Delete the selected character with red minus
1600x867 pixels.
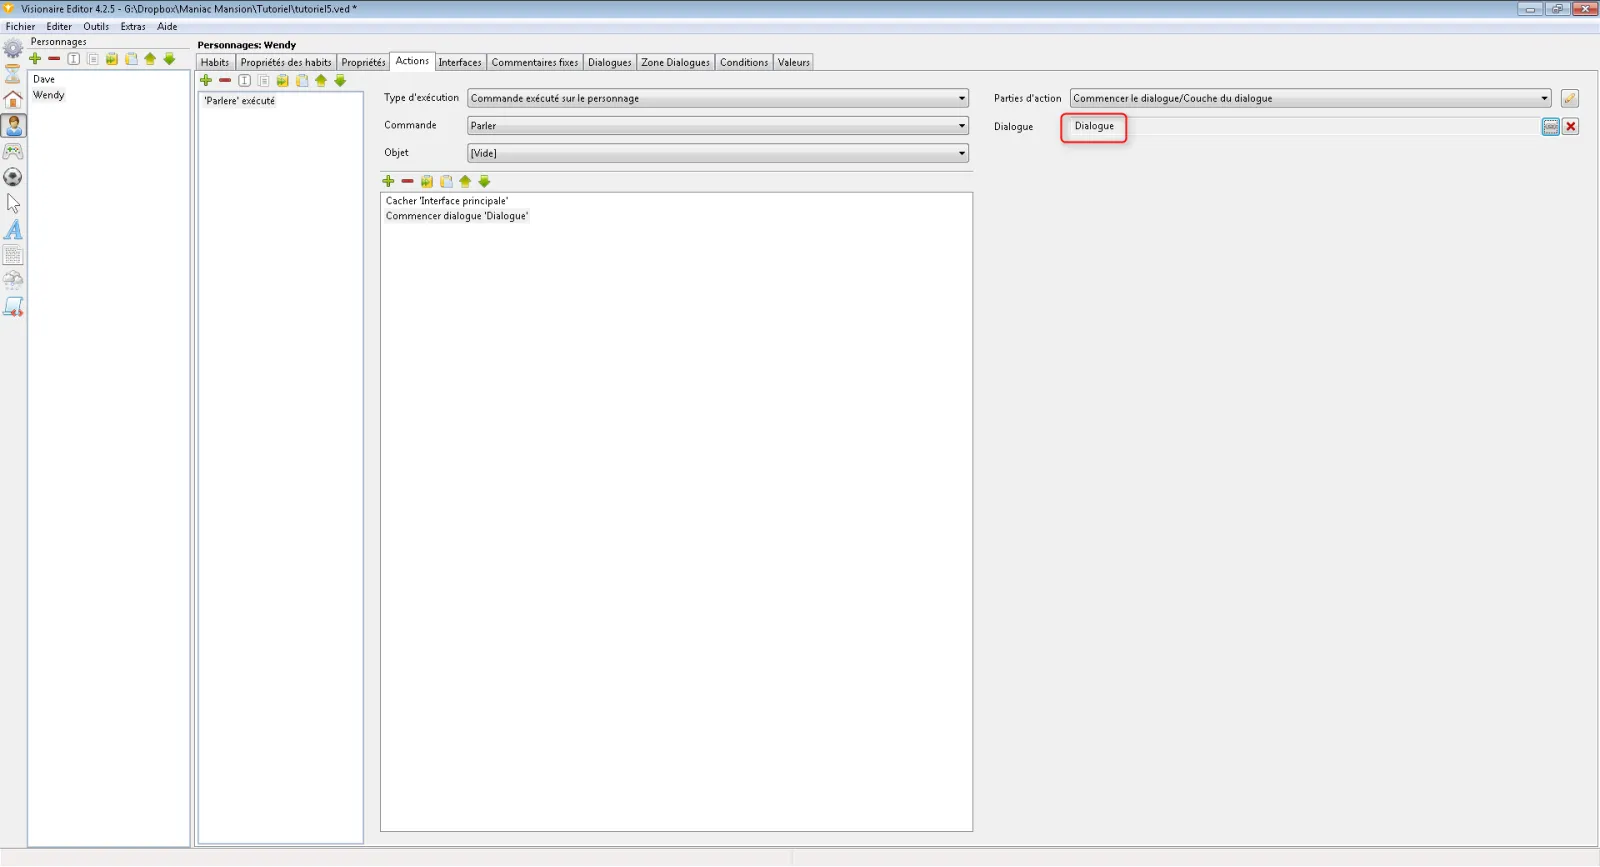[x=54, y=59]
